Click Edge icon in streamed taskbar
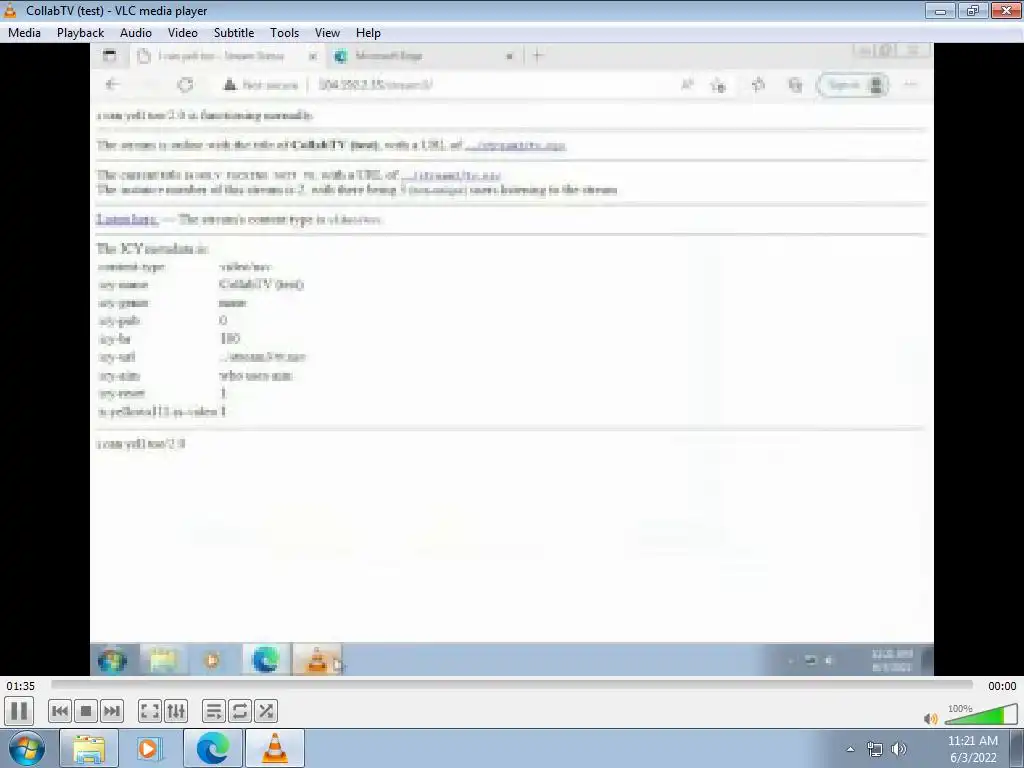Screen dimensions: 1024x768 265,660
